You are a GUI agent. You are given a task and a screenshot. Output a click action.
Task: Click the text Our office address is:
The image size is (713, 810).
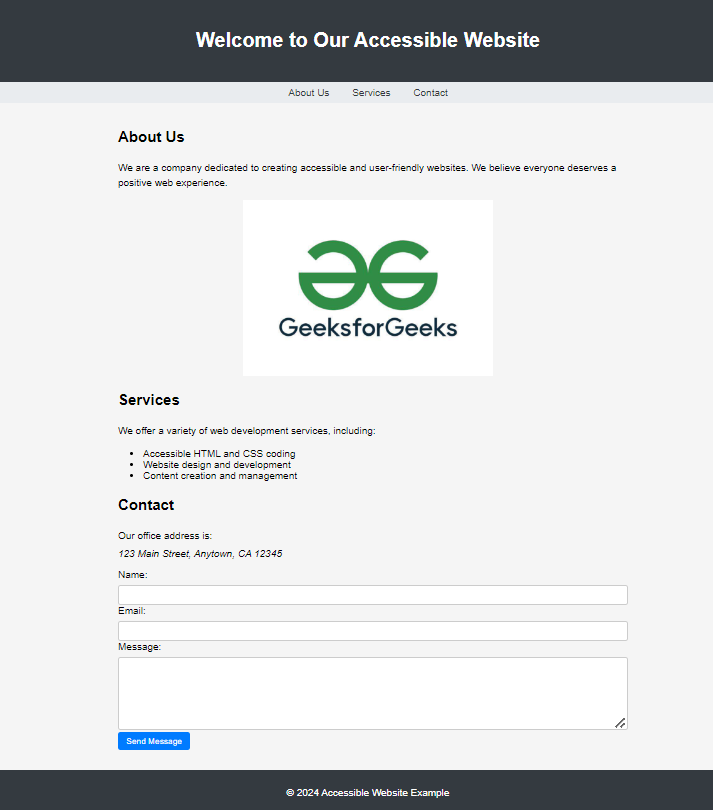tap(165, 536)
